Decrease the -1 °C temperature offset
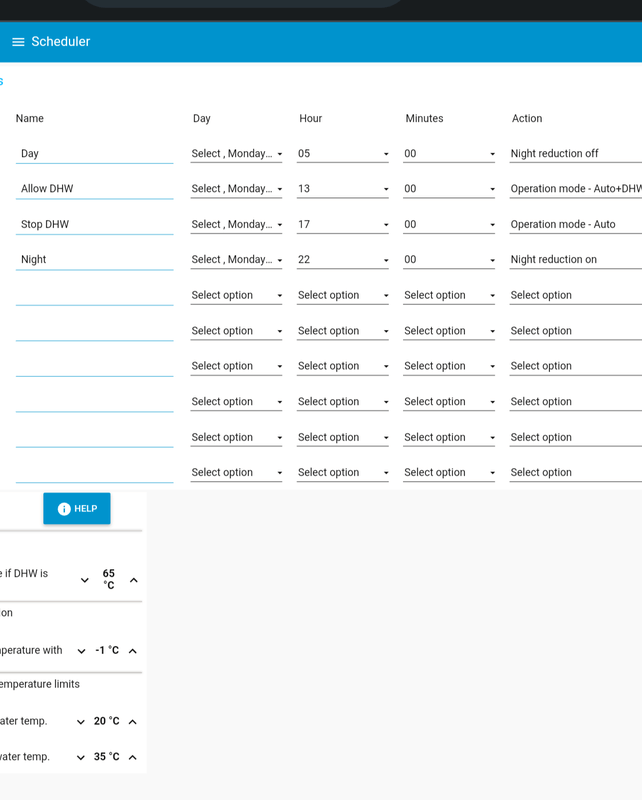Screen dimensions: 642x800 click(81, 651)
